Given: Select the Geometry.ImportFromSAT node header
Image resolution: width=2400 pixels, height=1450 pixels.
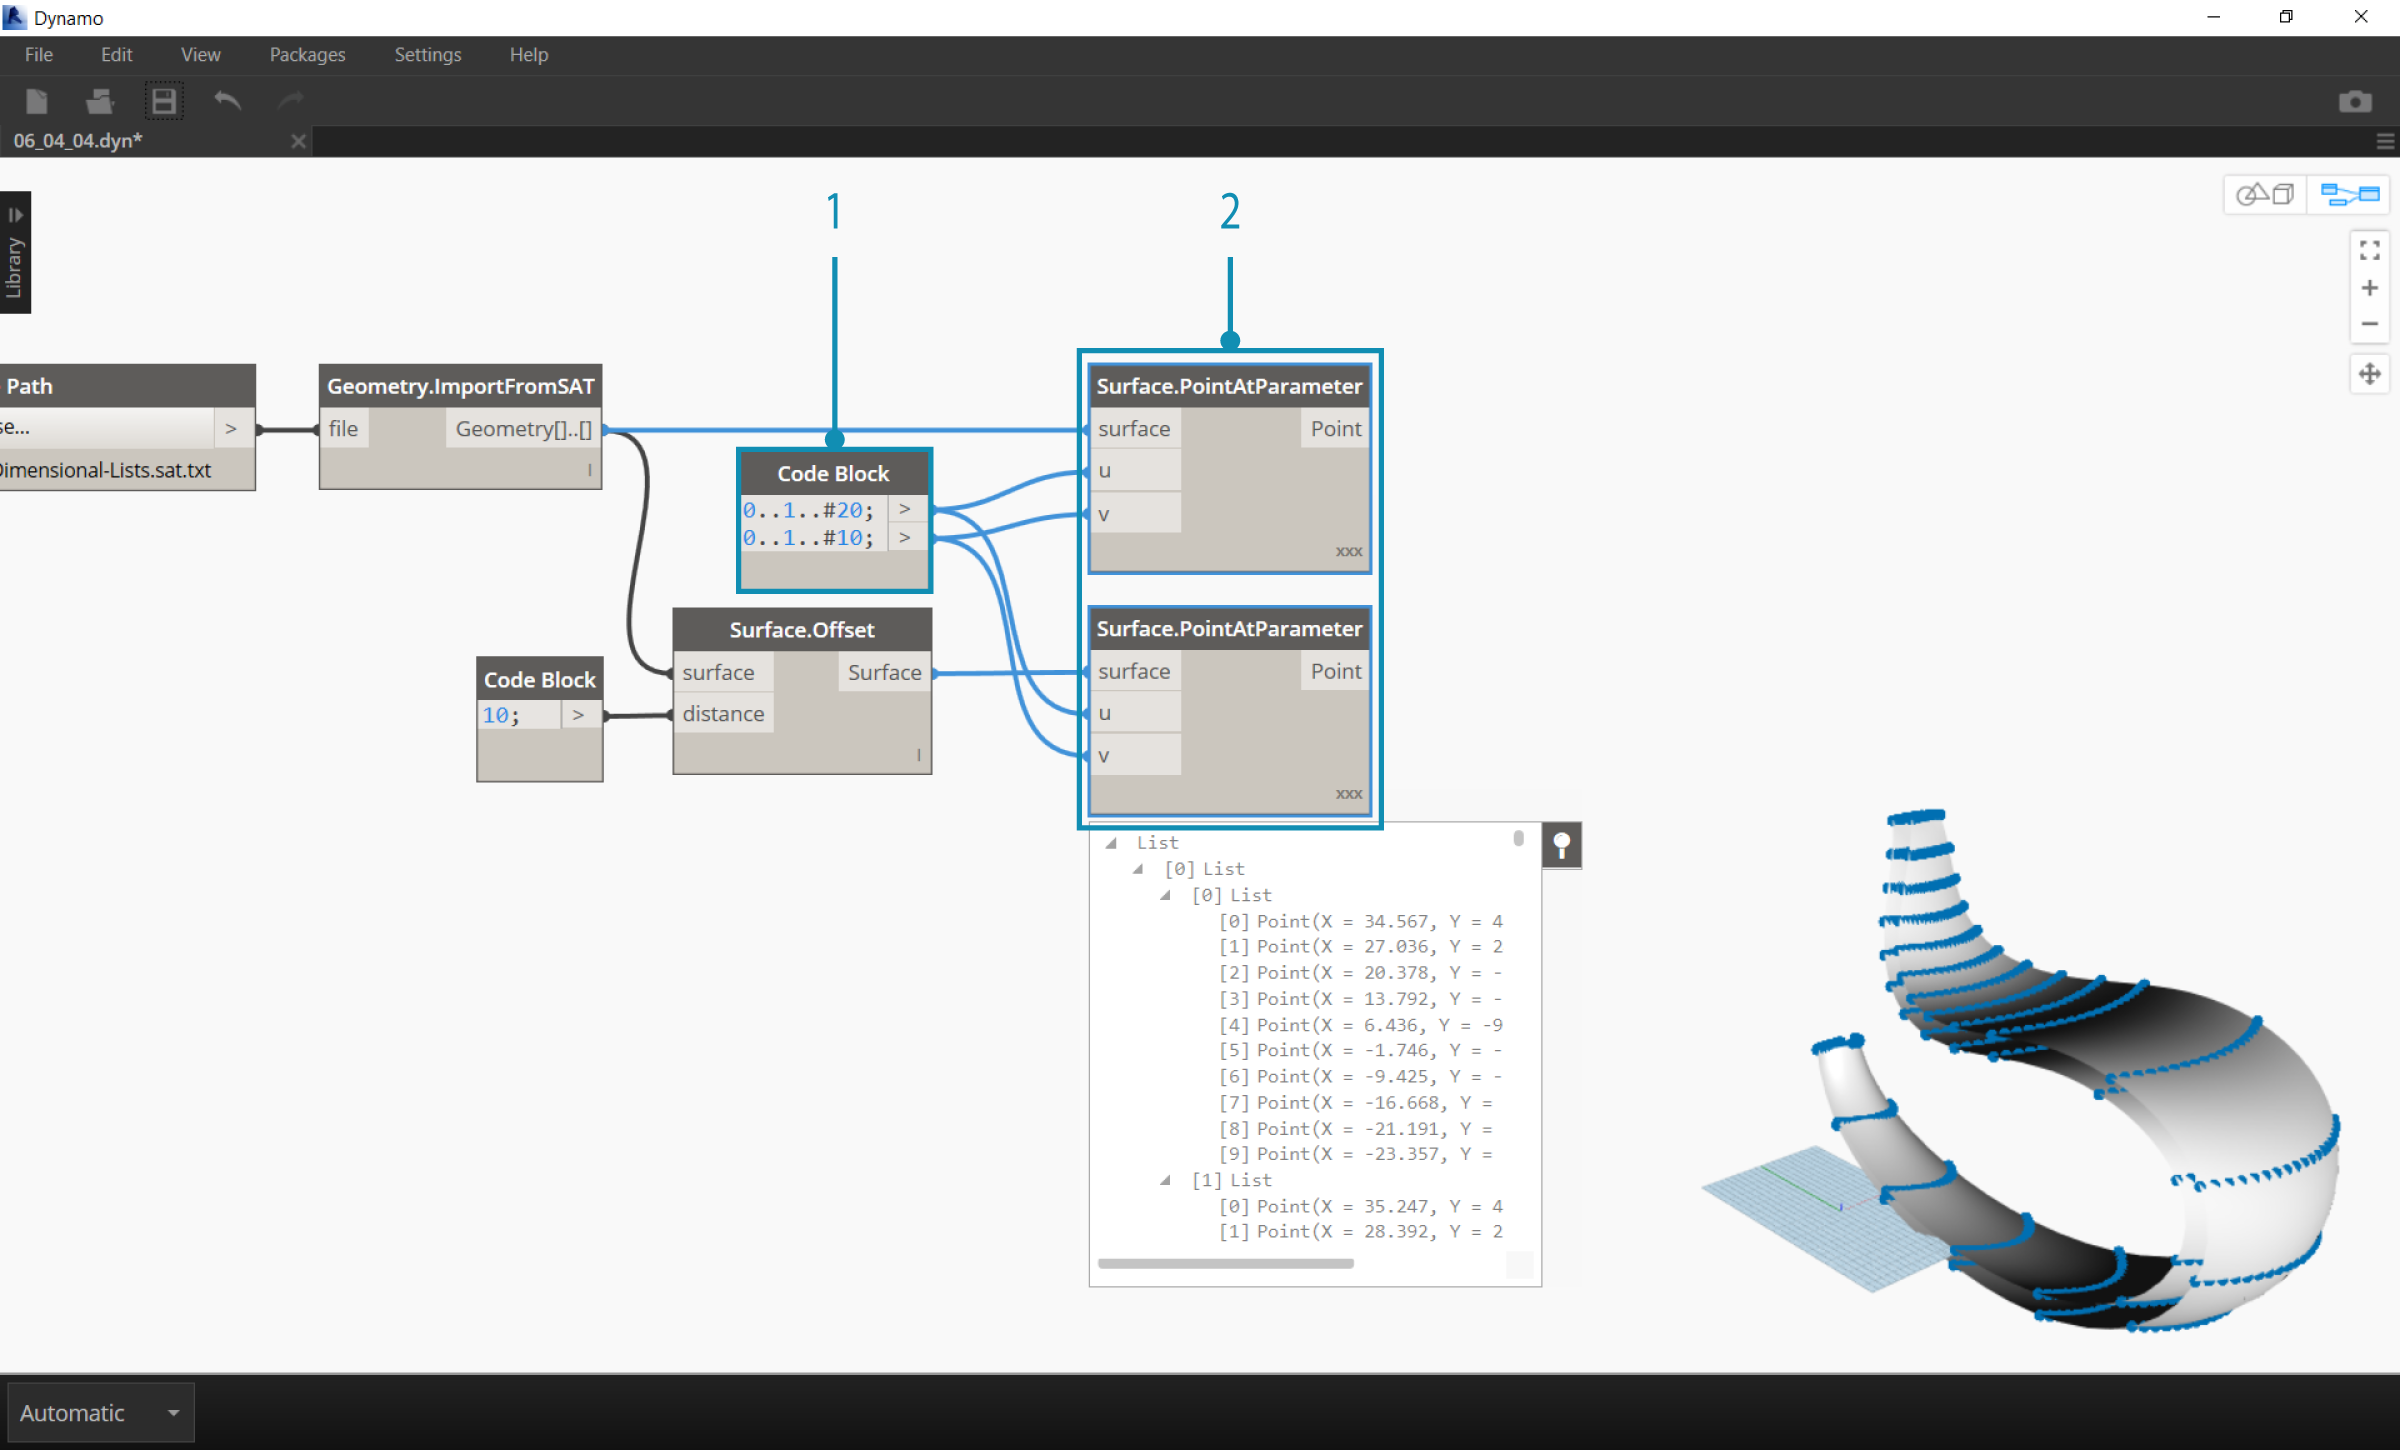Looking at the screenshot, I should (x=460, y=386).
